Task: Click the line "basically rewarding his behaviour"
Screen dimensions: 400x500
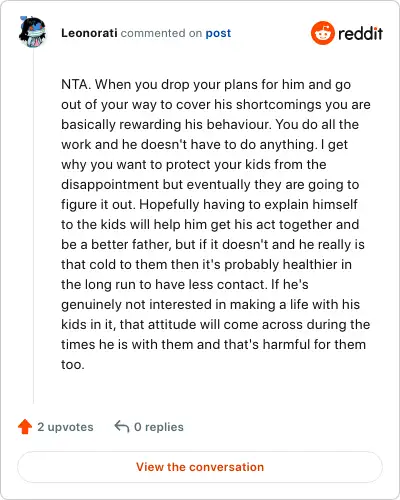Action: pos(210,124)
